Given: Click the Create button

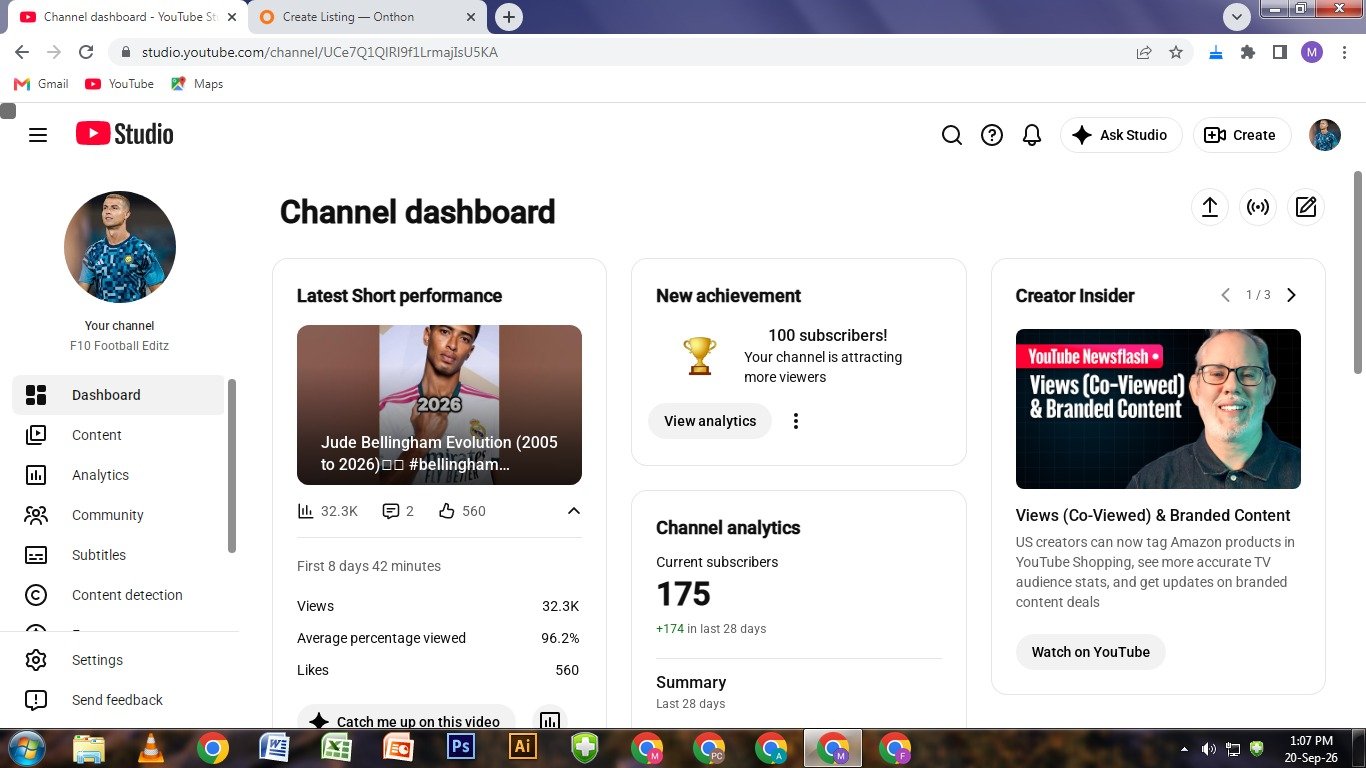Looking at the screenshot, I should 1241,135.
